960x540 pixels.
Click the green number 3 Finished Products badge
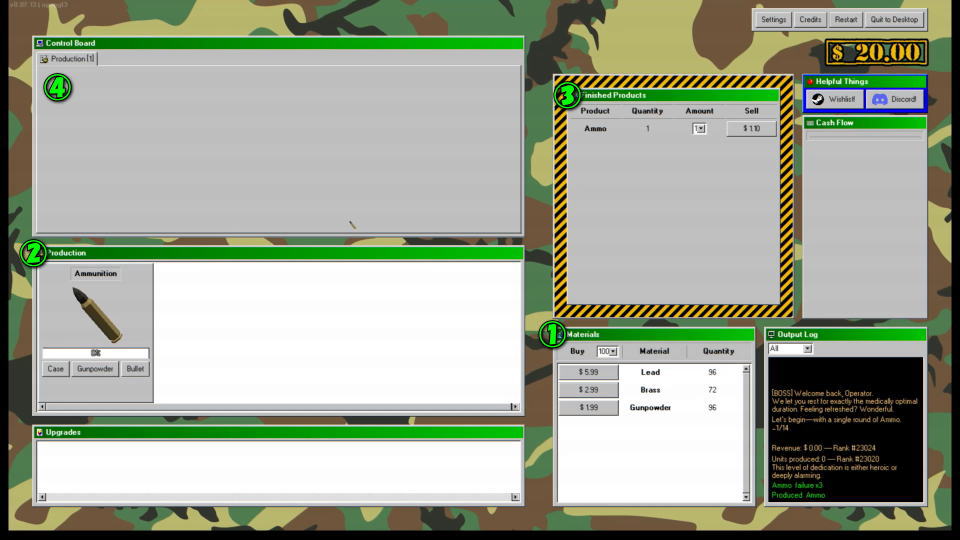[x=567, y=96]
